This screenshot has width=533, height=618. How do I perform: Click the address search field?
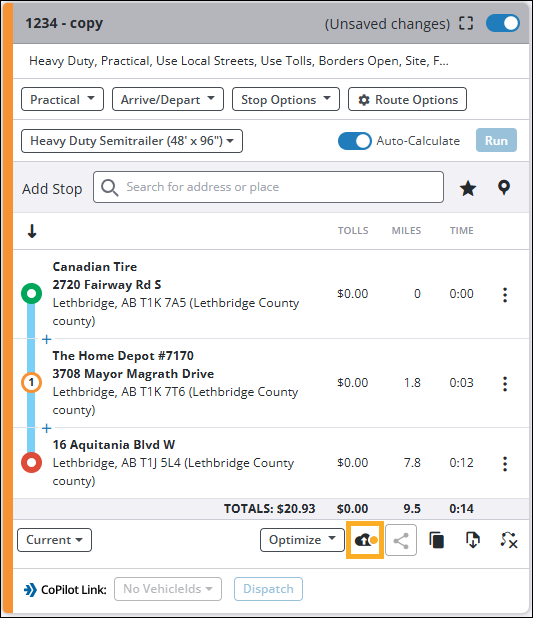pyautogui.click(x=268, y=187)
